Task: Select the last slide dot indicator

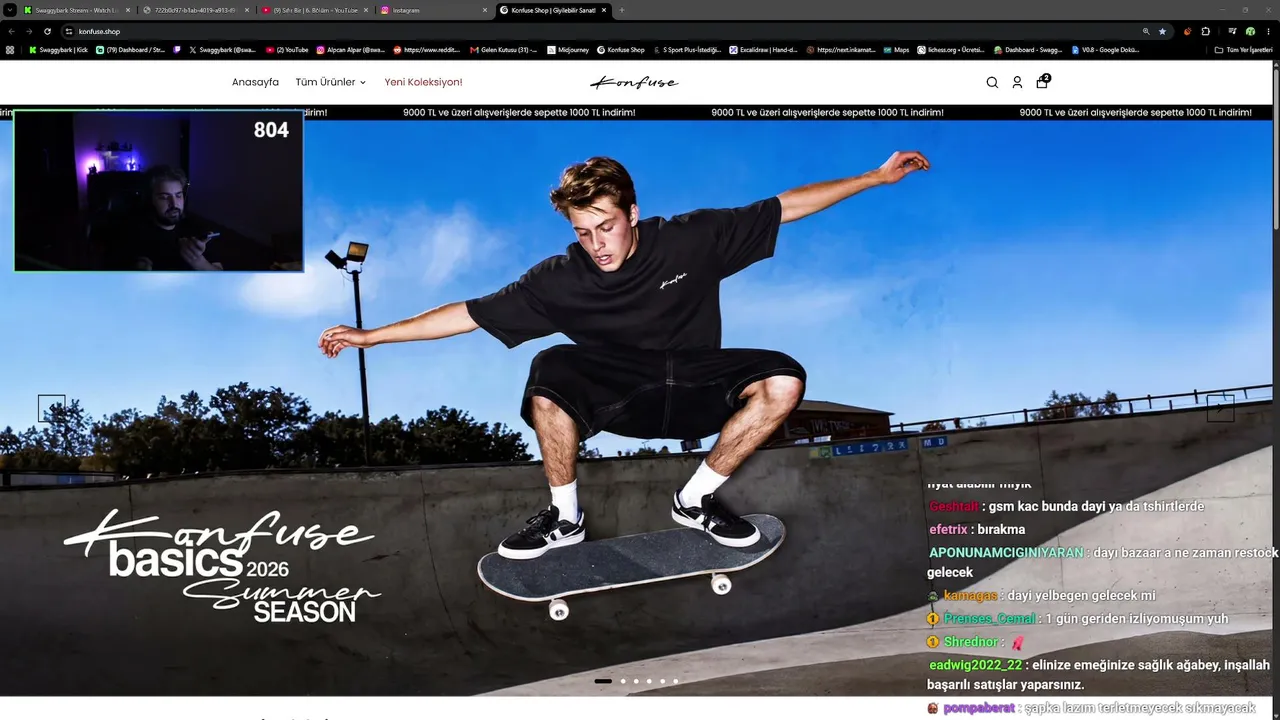Action: click(x=675, y=681)
